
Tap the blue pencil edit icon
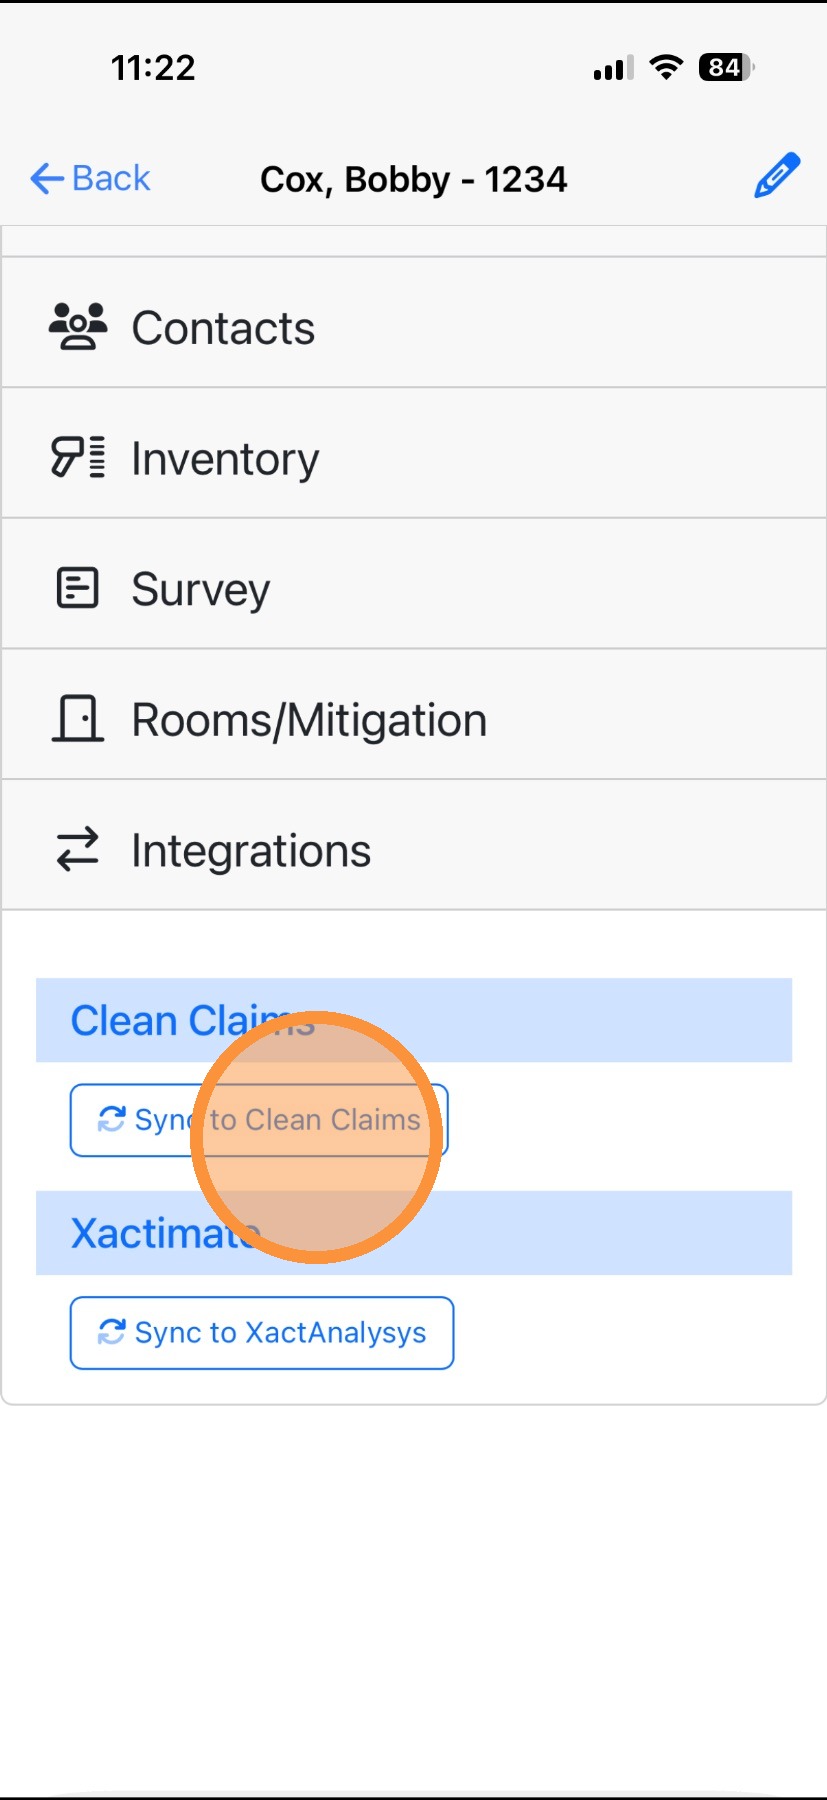(x=776, y=176)
